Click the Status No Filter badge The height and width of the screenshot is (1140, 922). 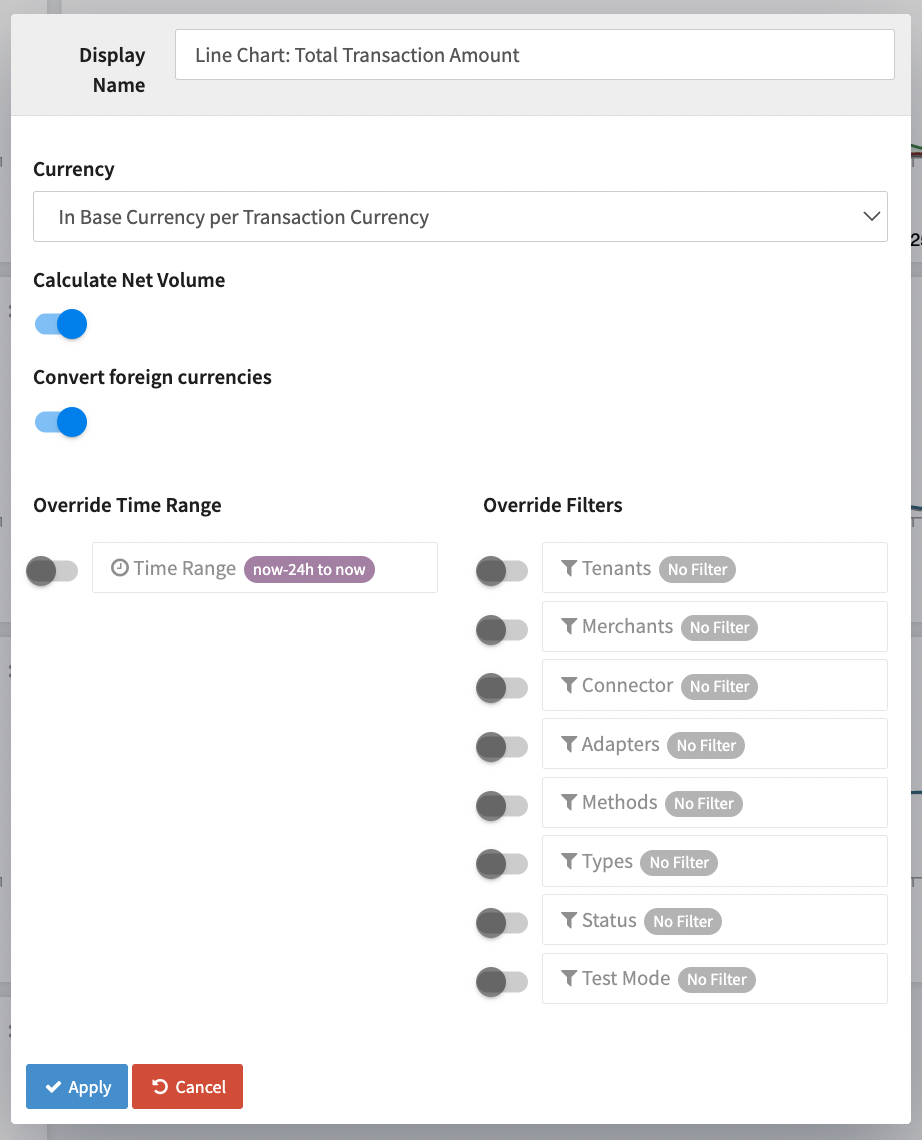pyautogui.click(x=683, y=921)
